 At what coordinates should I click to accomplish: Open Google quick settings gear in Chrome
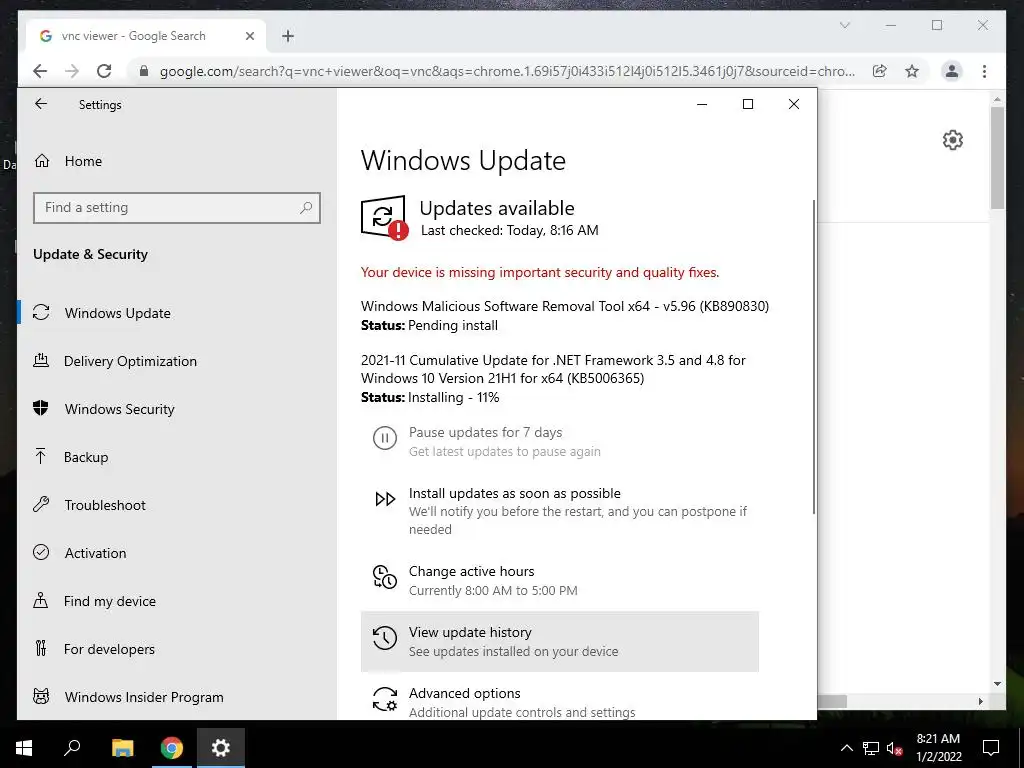[x=953, y=140]
